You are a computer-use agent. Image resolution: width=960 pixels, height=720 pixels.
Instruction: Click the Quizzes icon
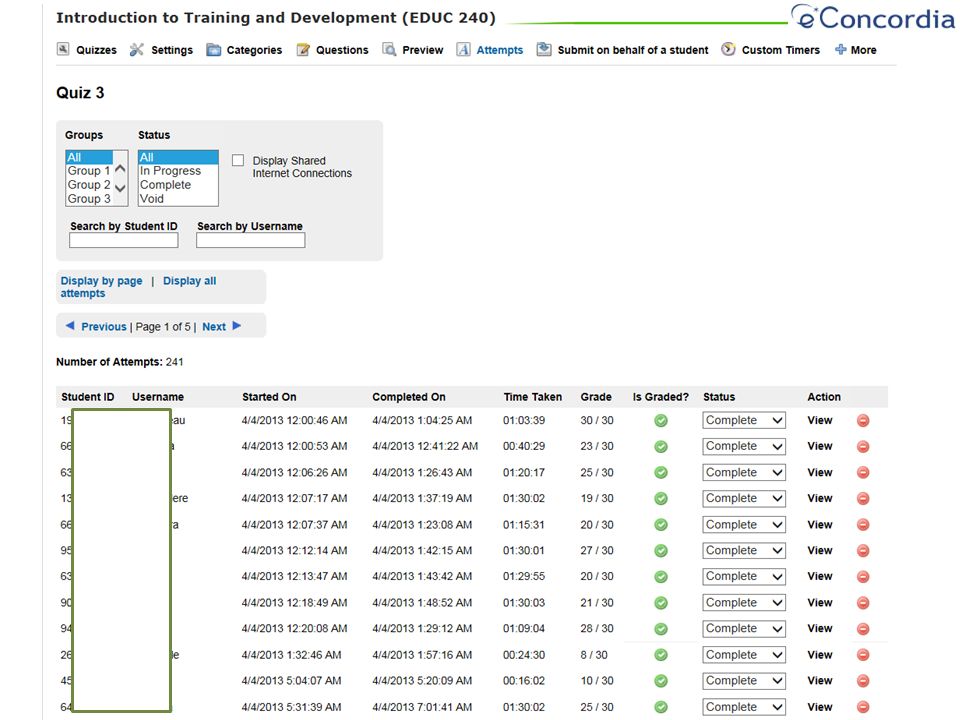pyautogui.click(x=63, y=49)
